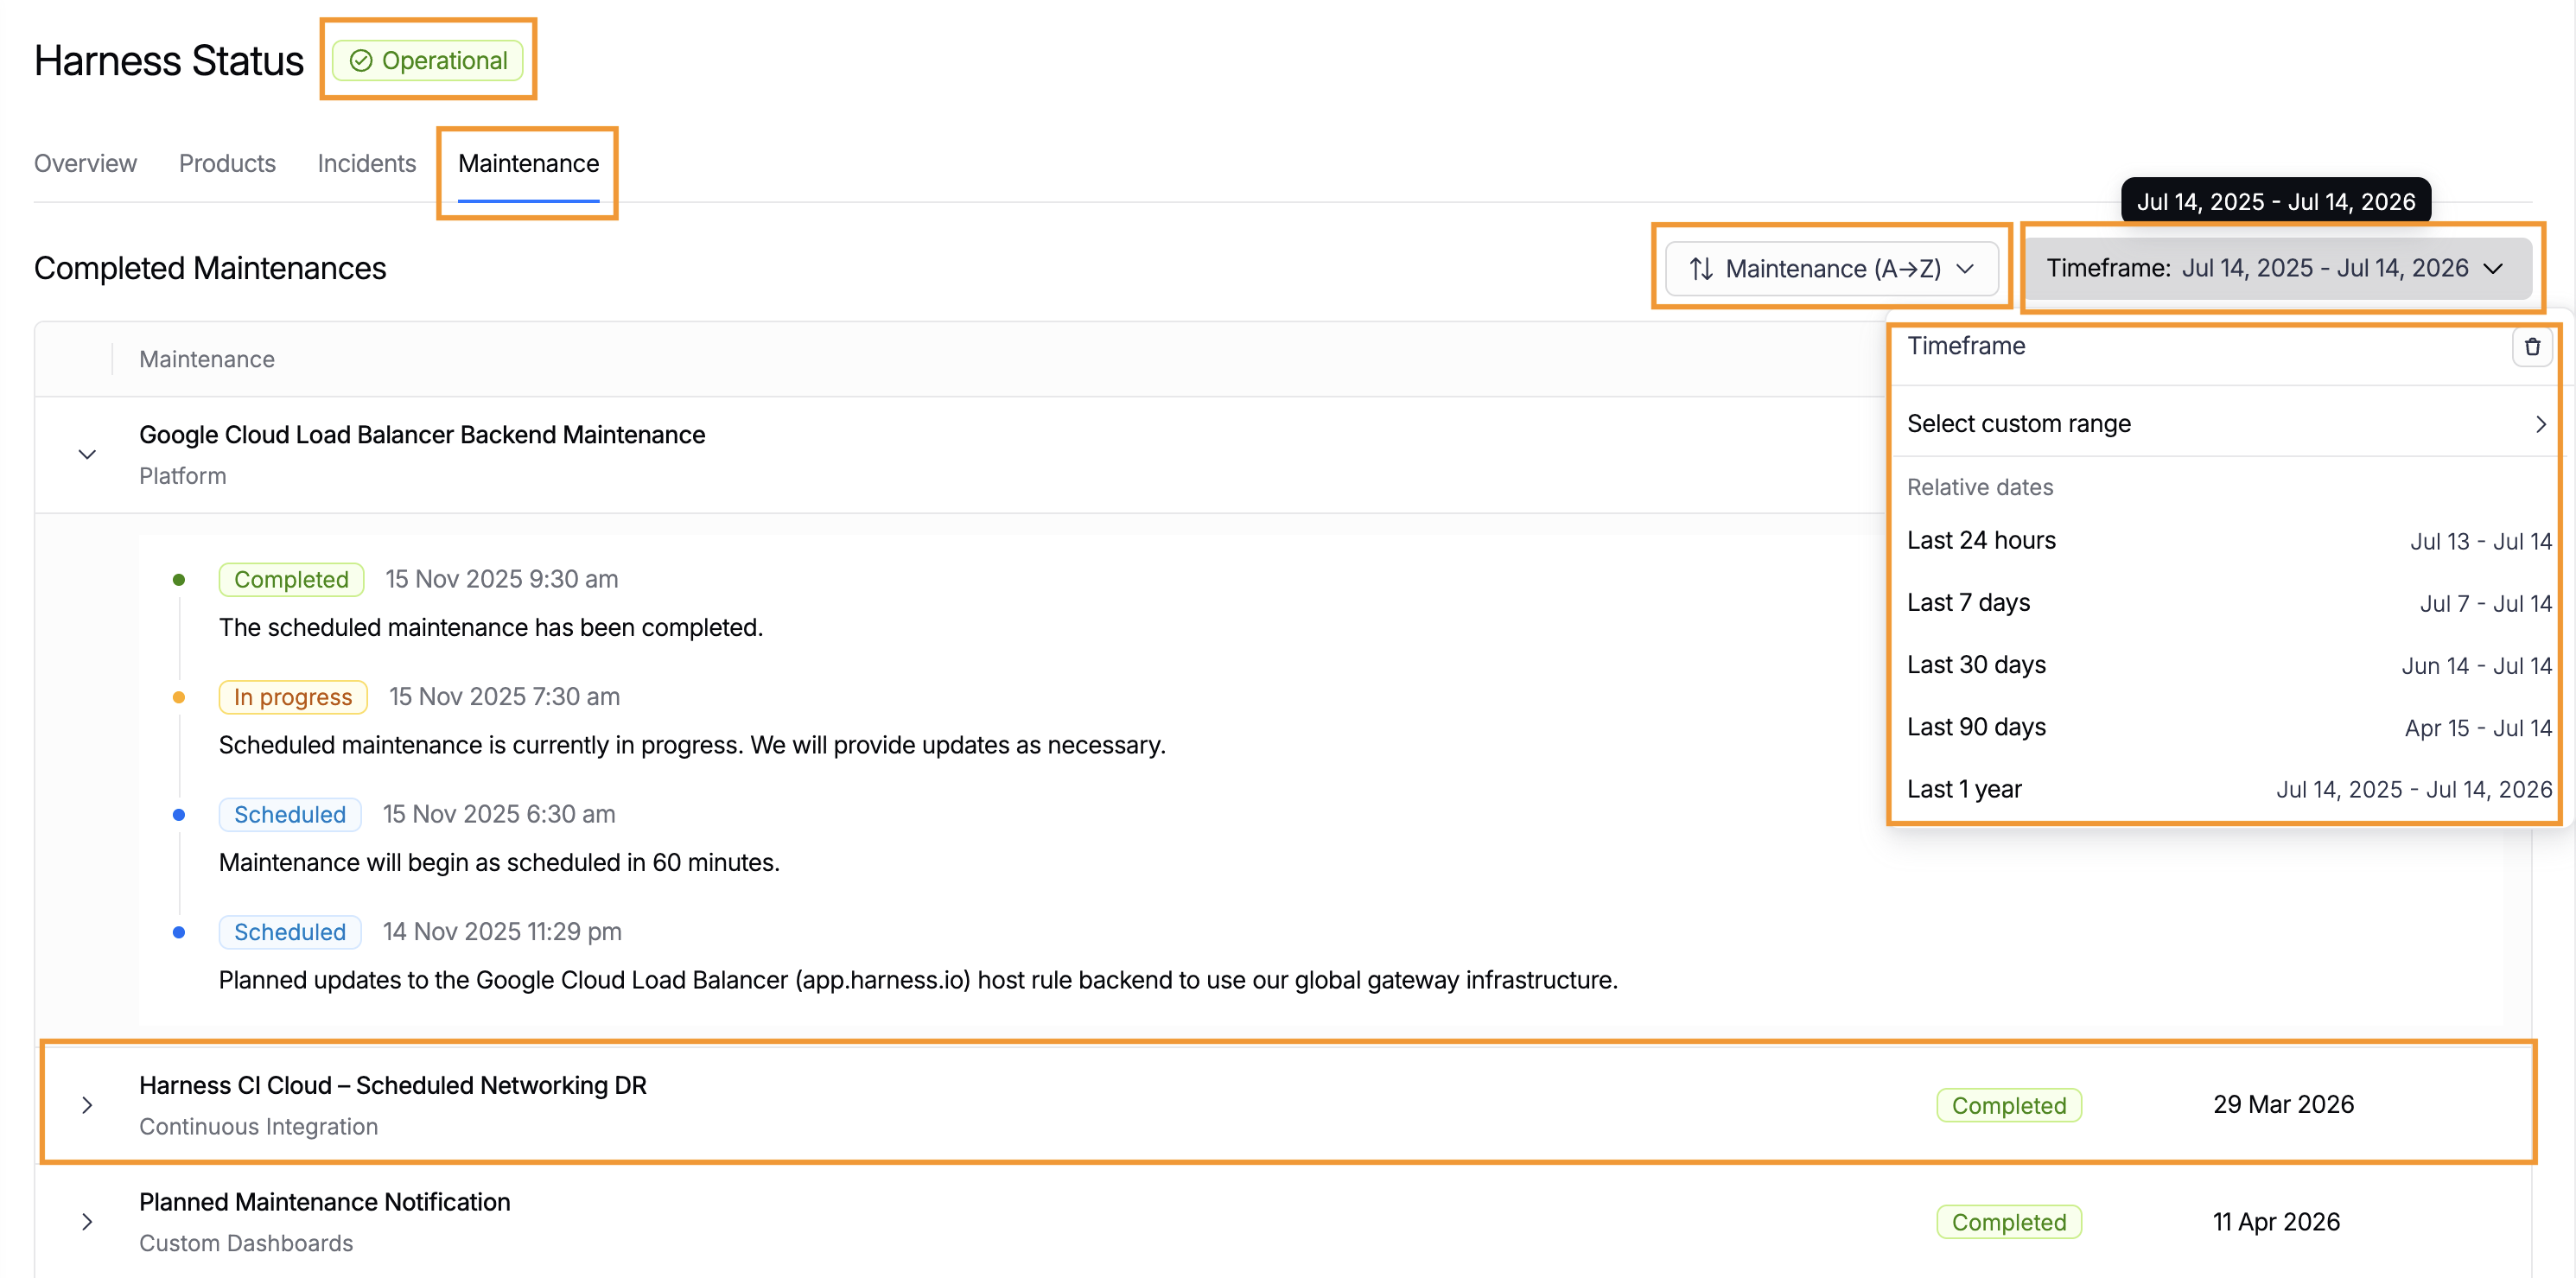This screenshot has height=1278, width=2576.
Task: Toggle the Timeframe filter dropdown
Action: point(2277,268)
